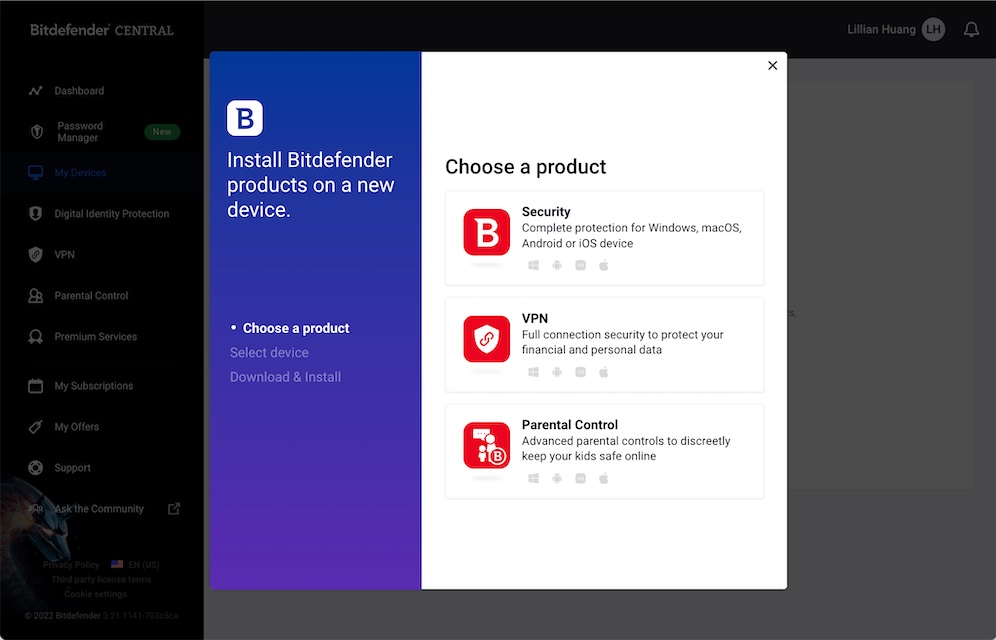Viewport: 996px width, 640px height.
Task: Click the Bitdefender CENTRAL logo
Action: tap(102, 30)
